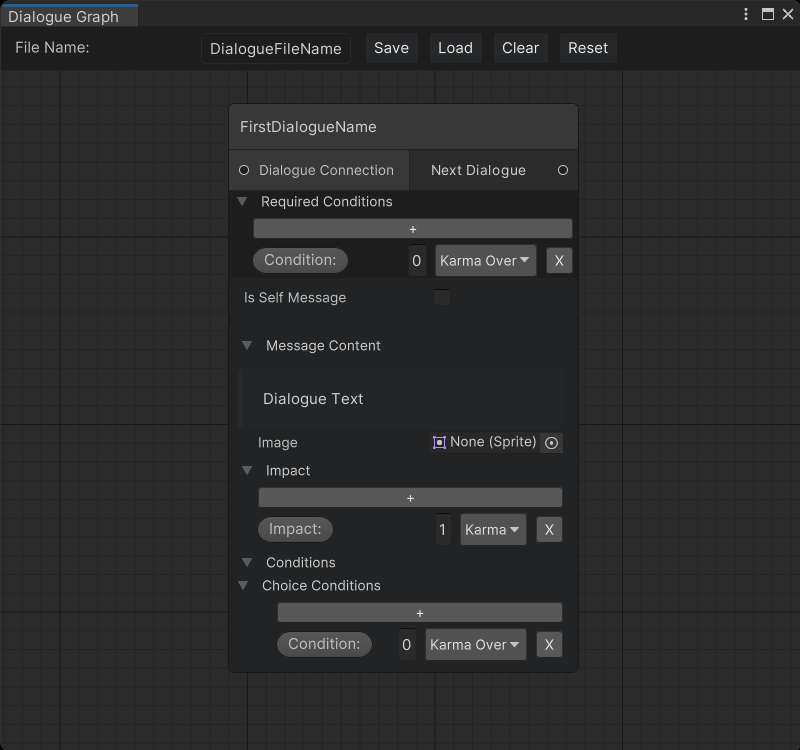Screen dimensions: 800x750
Task: Click the Load button
Action: tap(455, 48)
